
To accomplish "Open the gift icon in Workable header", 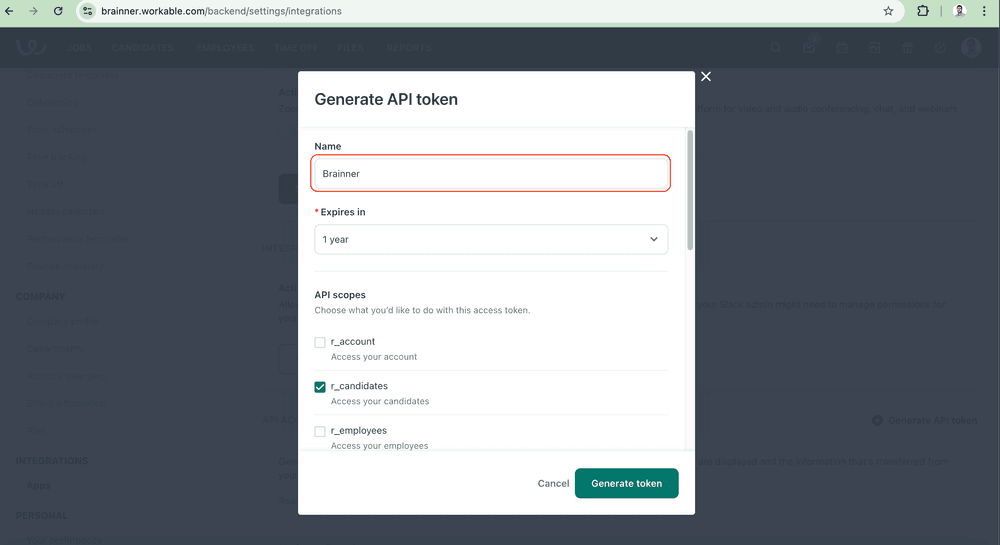I will pos(908,48).
